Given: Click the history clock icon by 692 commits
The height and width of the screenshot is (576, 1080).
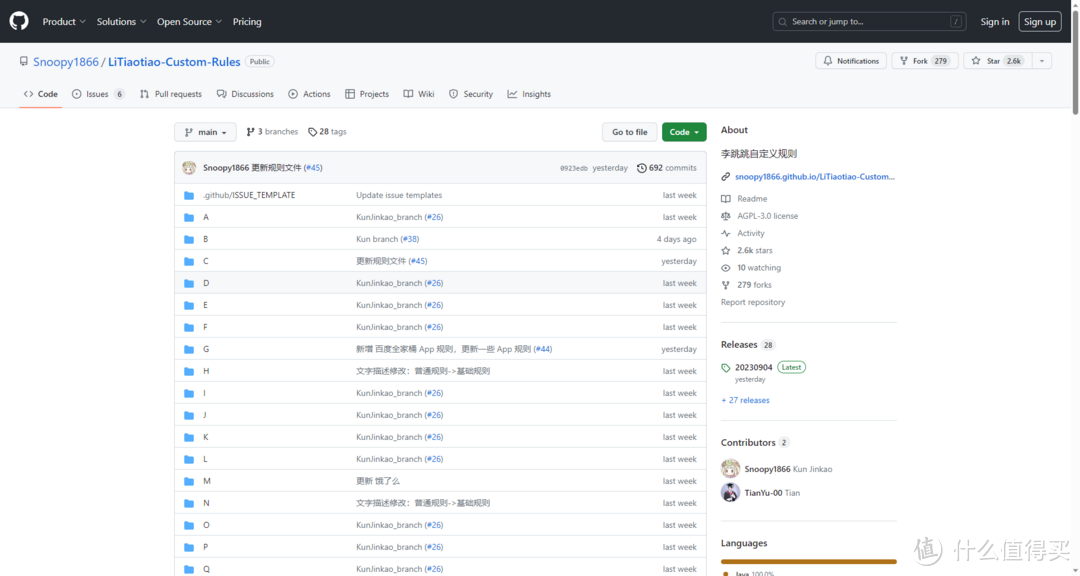Looking at the screenshot, I should click(x=641, y=168).
